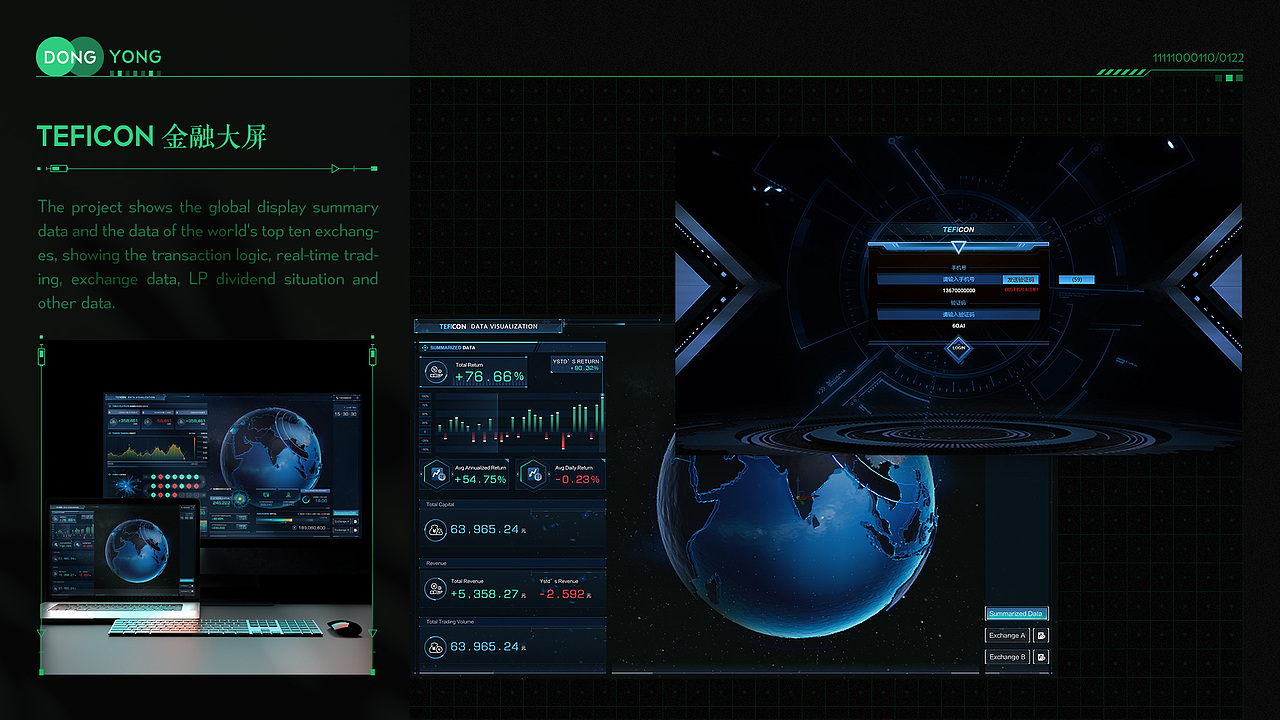The image size is (1280, 720).
Task: Click the TEFICON 金融大屏 heading
Action: click(x=152, y=136)
